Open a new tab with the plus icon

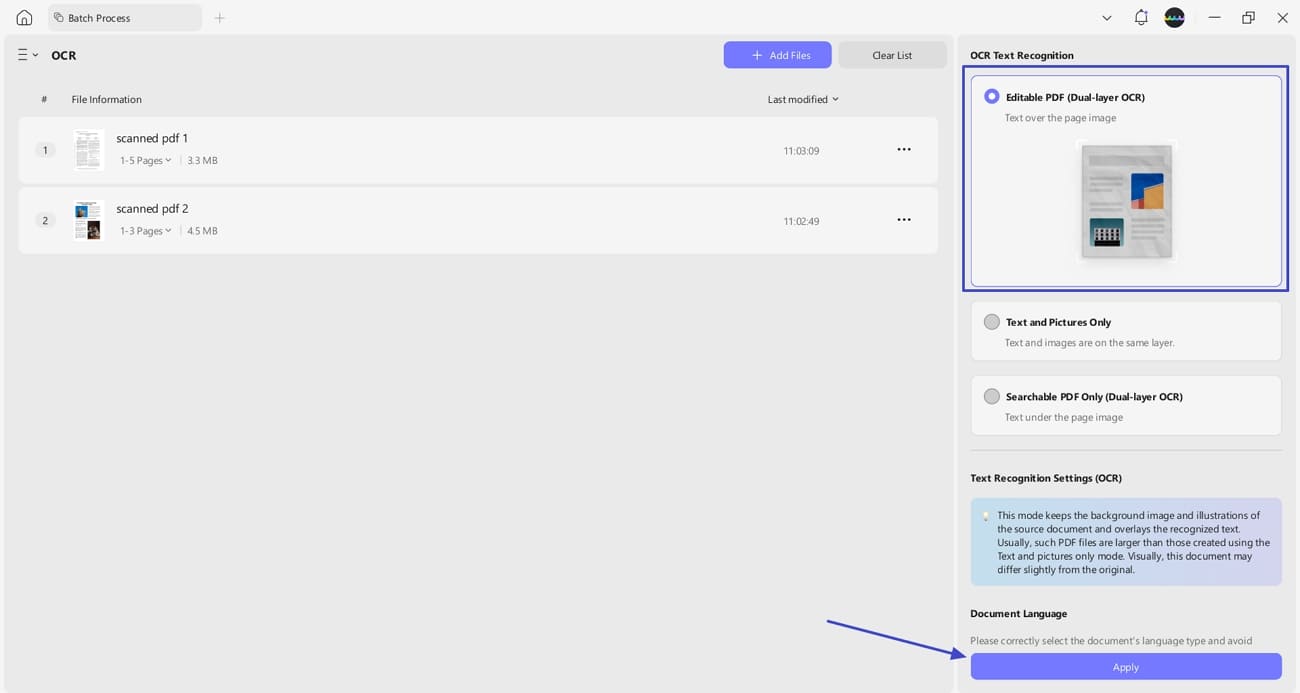pyautogui.click(x=219, y=17)
